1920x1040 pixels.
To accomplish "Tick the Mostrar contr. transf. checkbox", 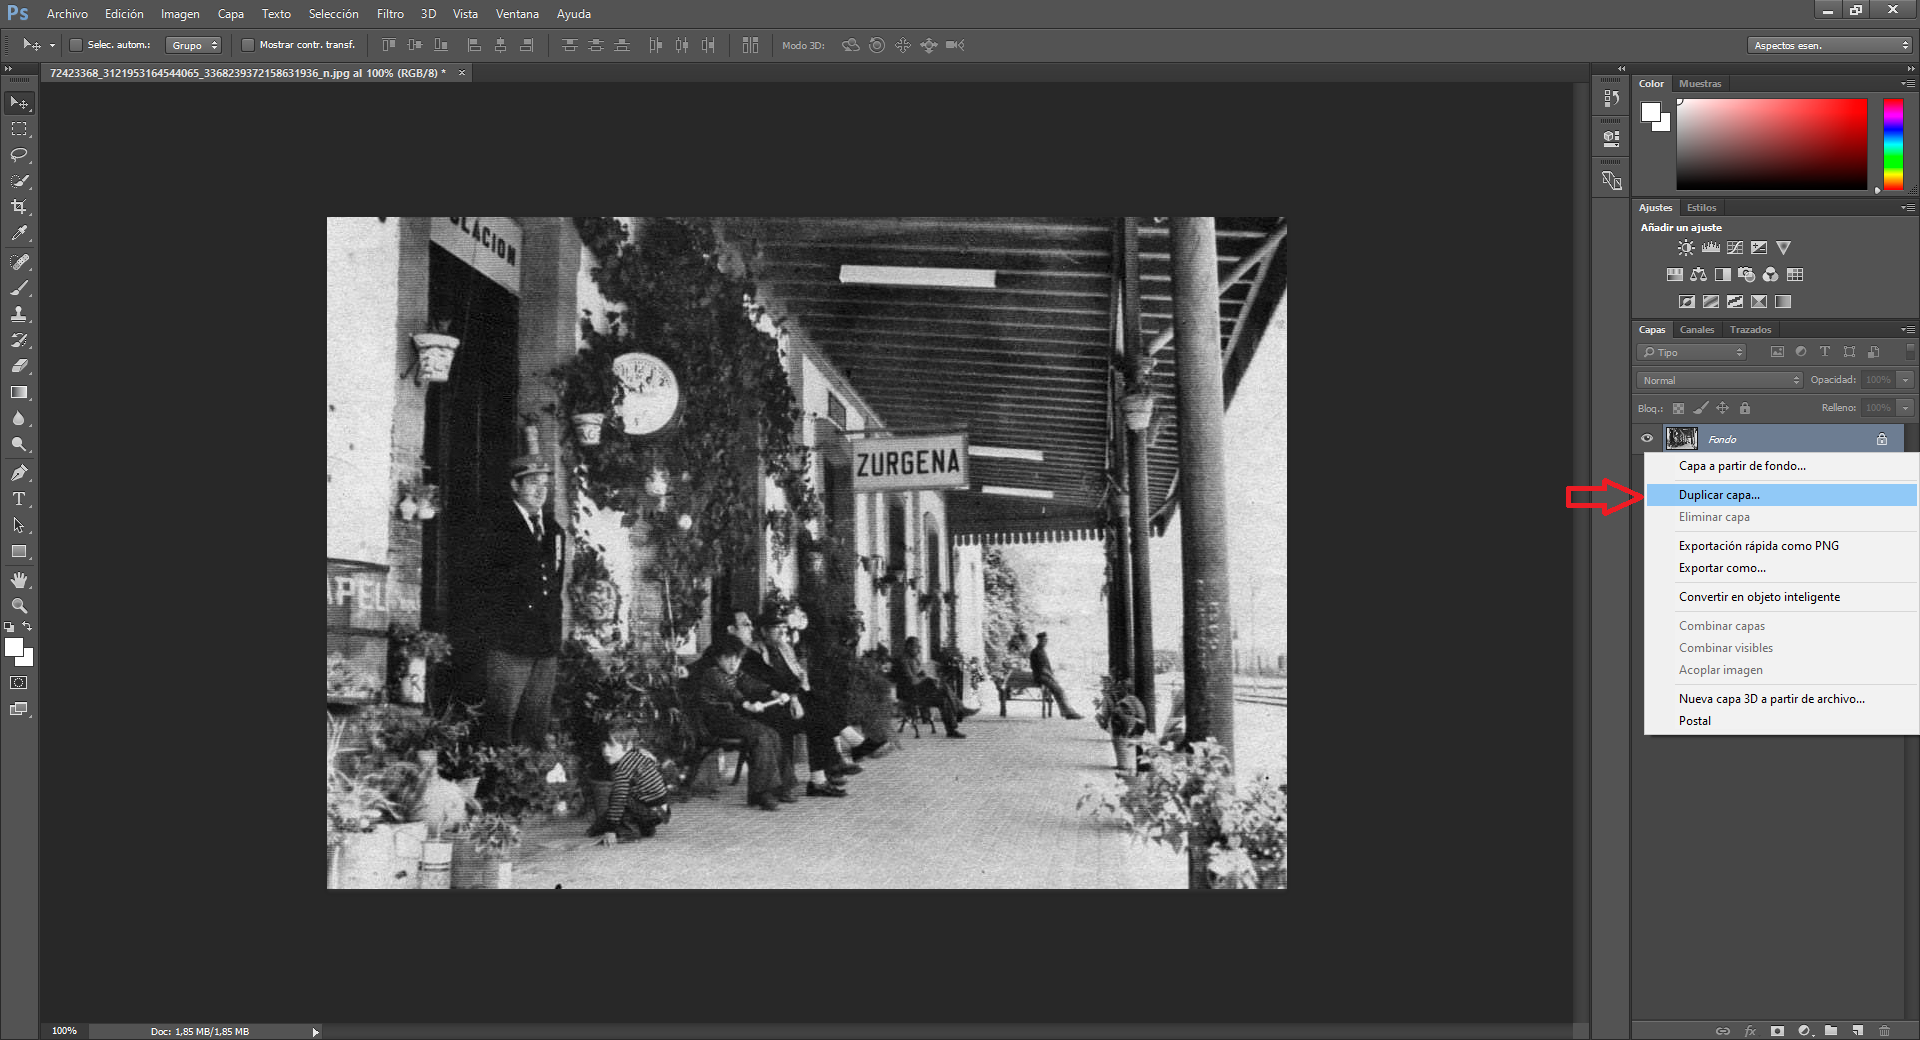I will coord(248,45).
